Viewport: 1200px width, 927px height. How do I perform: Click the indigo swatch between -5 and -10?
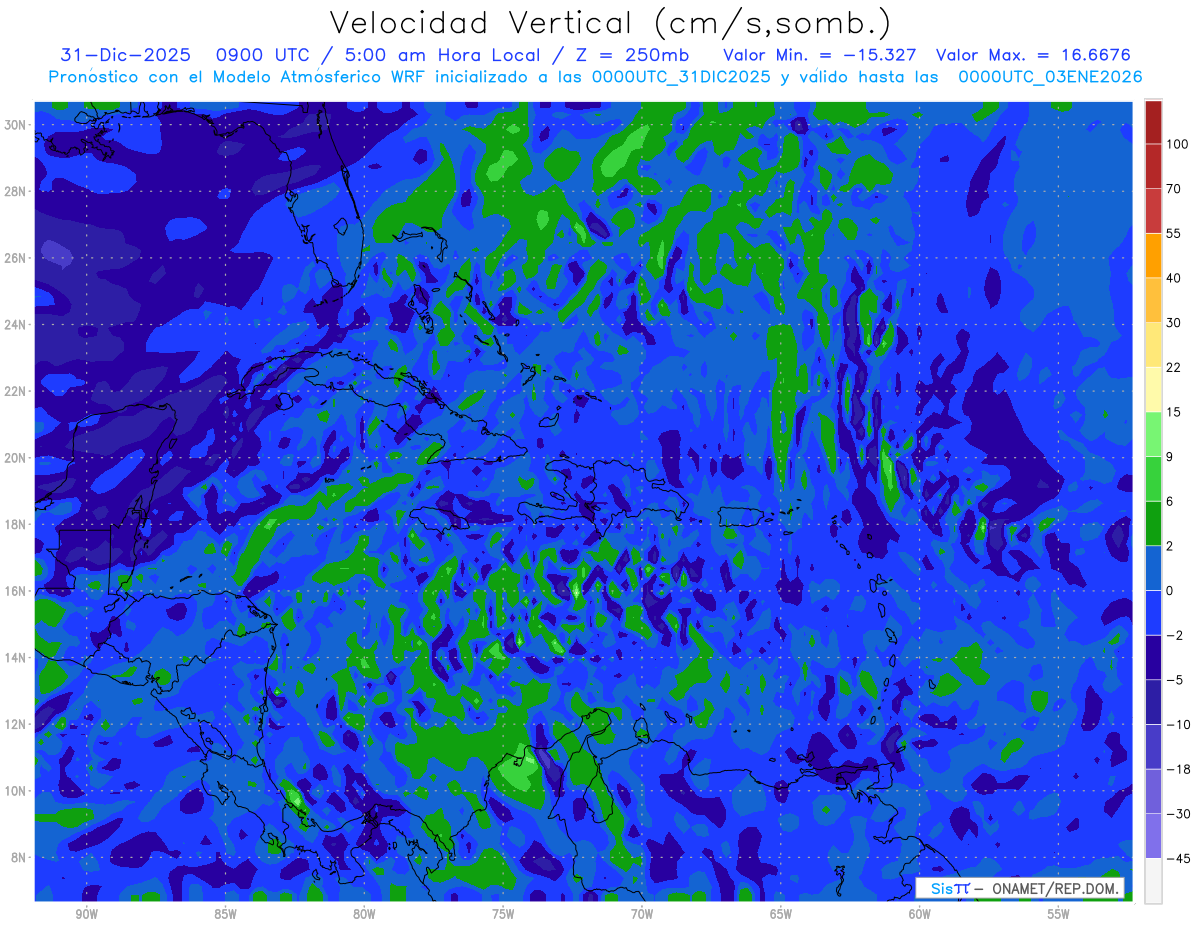point(1153,701)
